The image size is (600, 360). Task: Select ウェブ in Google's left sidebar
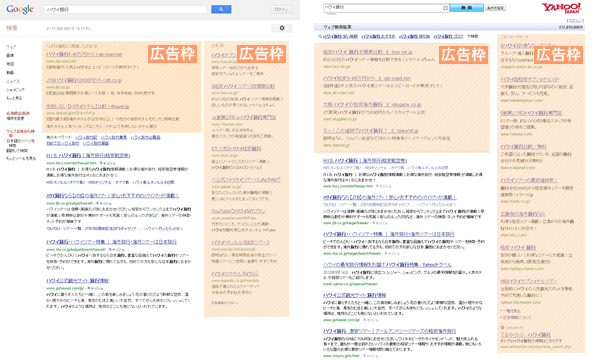click(x=11, y=47)
